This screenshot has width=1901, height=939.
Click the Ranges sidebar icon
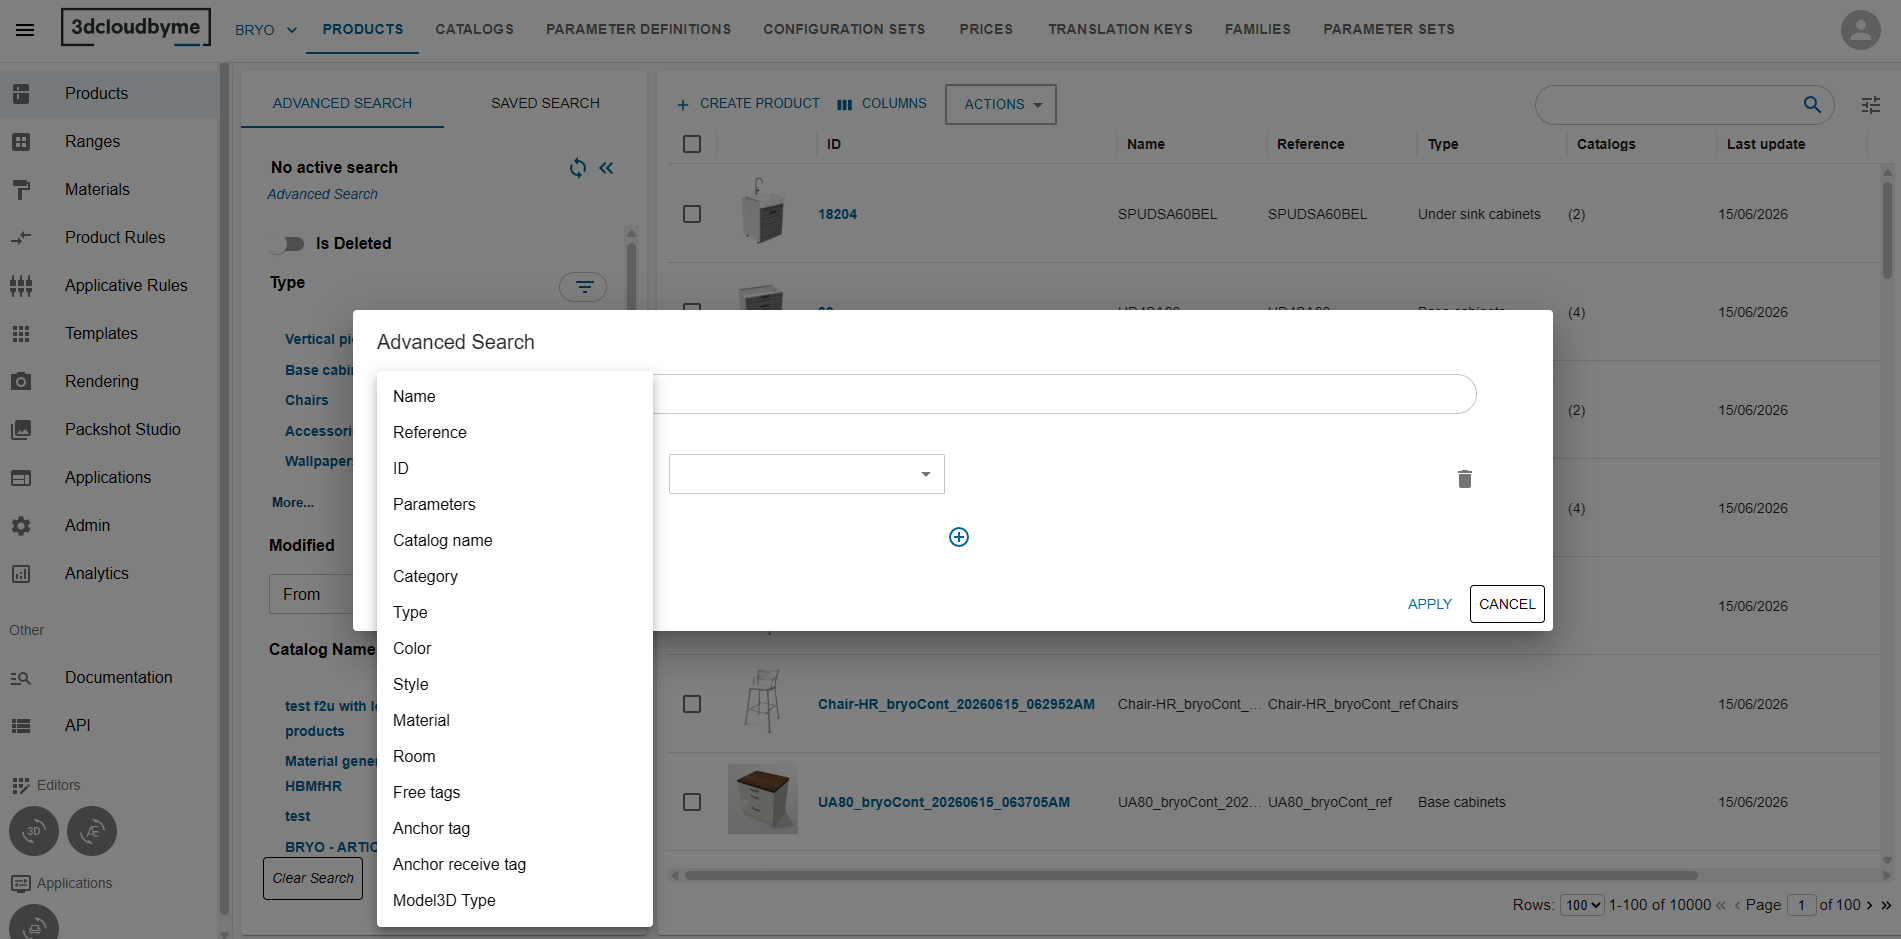[21, 142]
